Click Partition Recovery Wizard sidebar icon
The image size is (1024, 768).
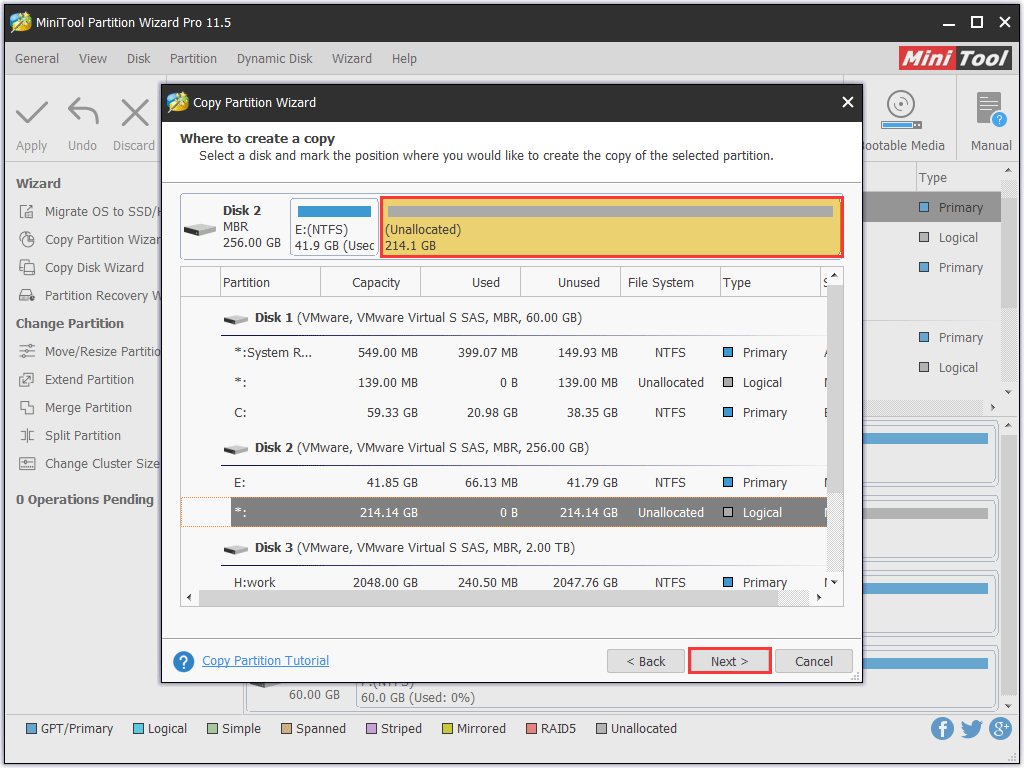point(27,295)
